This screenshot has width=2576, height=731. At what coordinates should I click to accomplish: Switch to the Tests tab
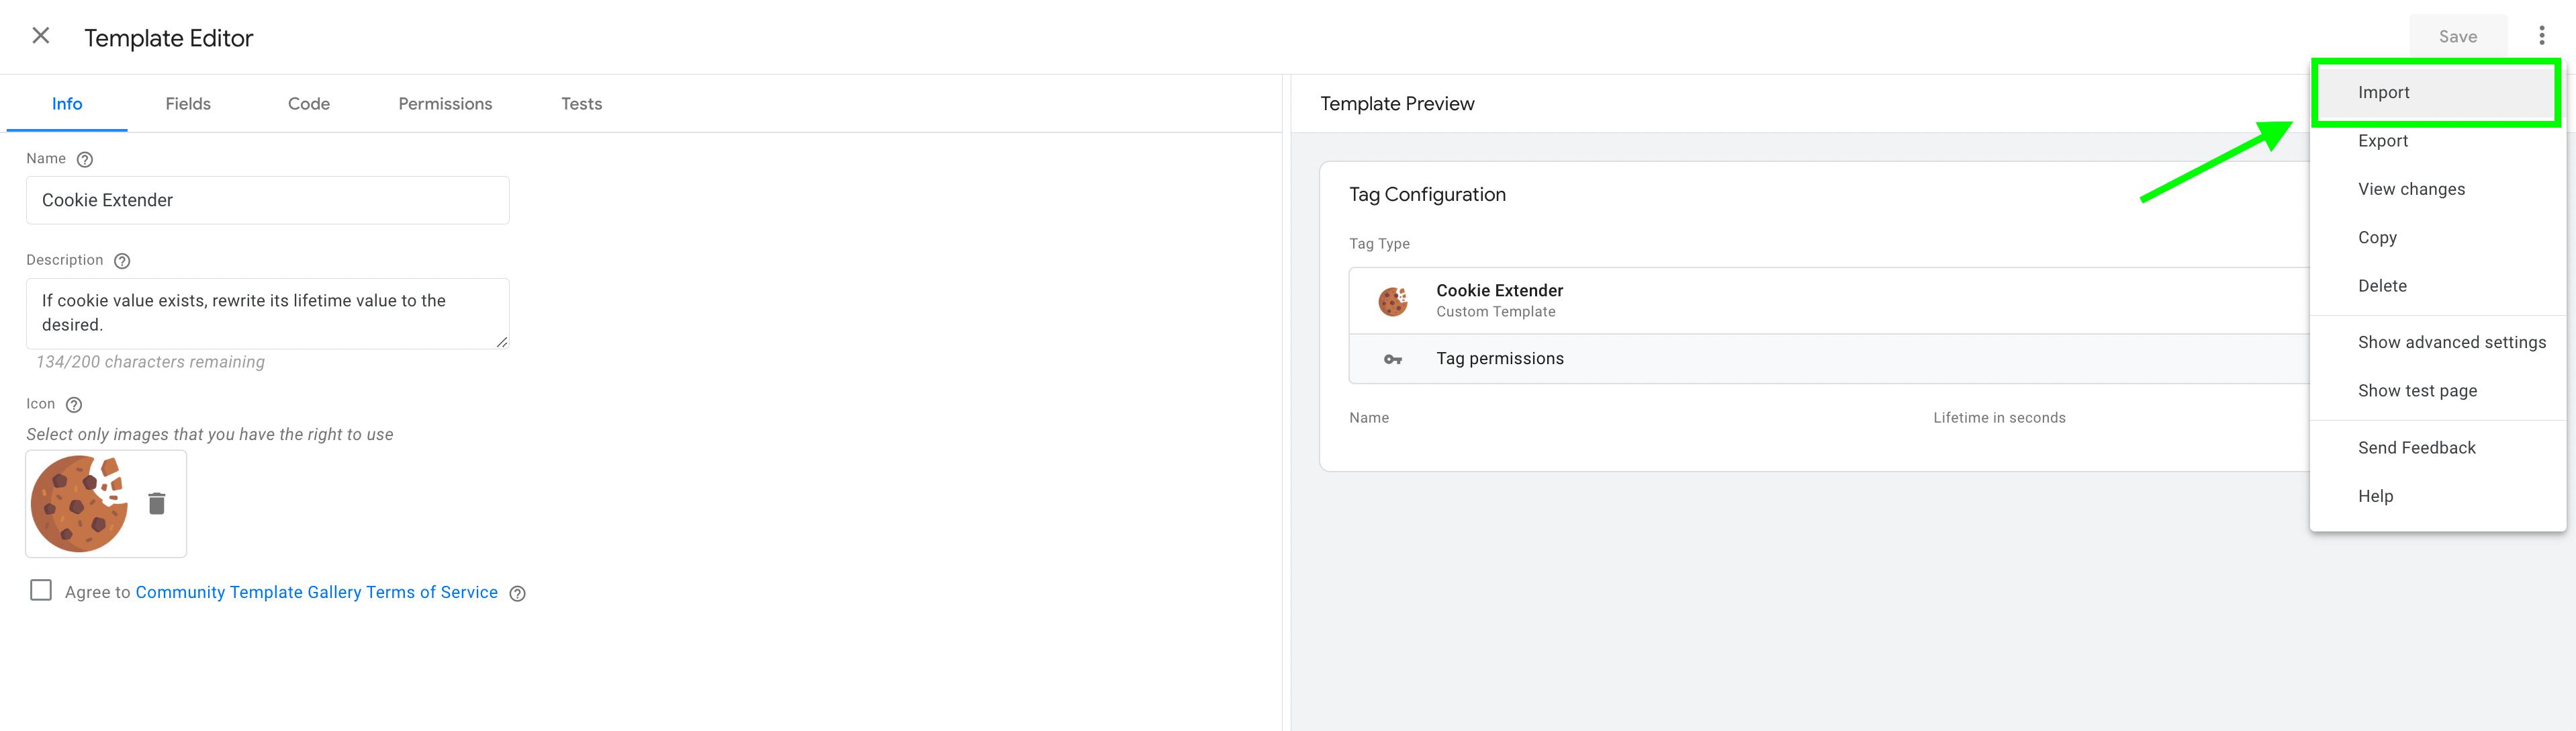coord(581,104)
